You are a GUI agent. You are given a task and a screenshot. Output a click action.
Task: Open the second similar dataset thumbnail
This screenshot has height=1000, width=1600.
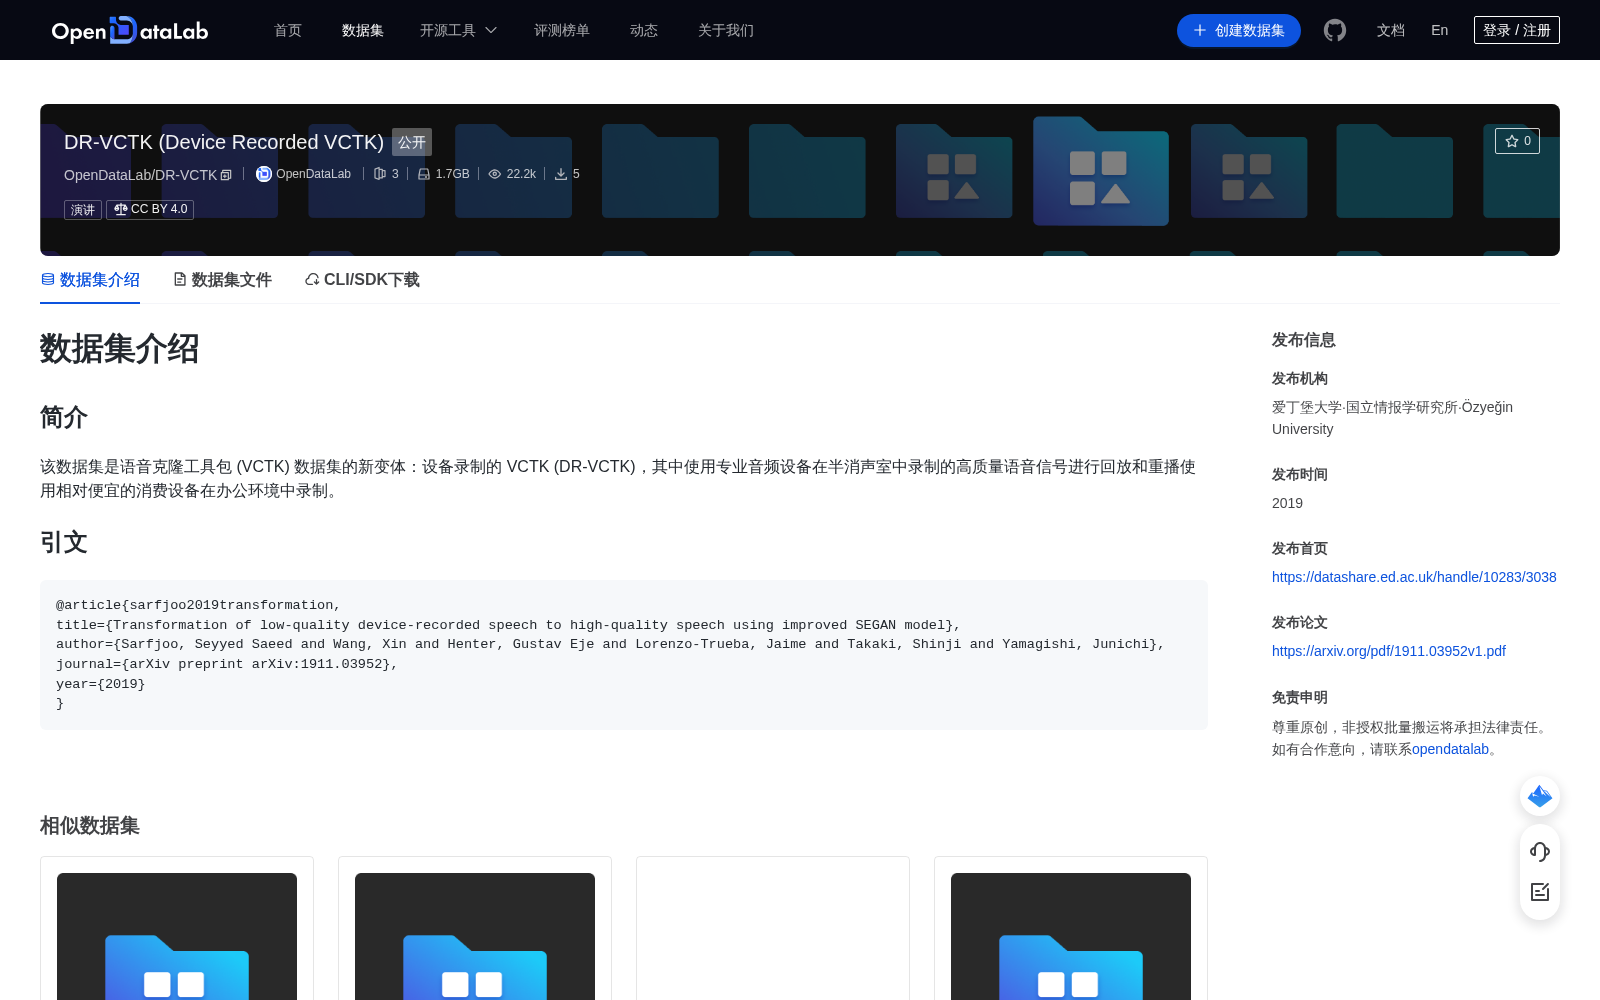click(x=475, y=936)
